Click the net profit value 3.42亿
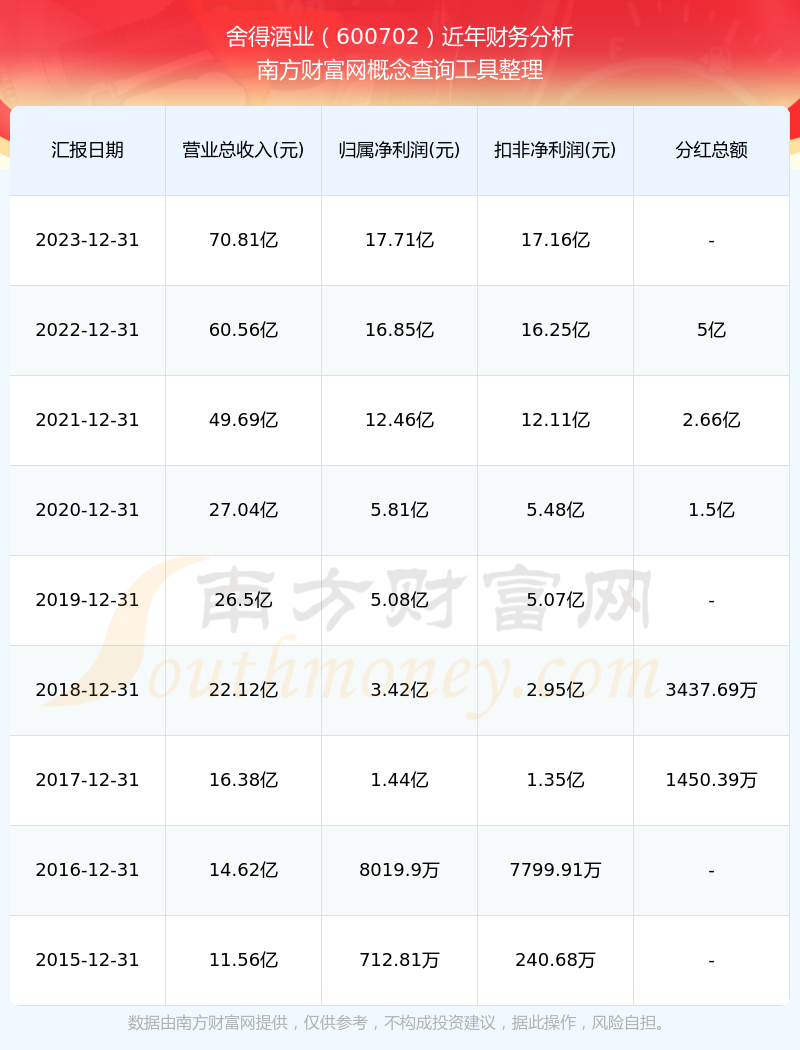 point(399,690)
